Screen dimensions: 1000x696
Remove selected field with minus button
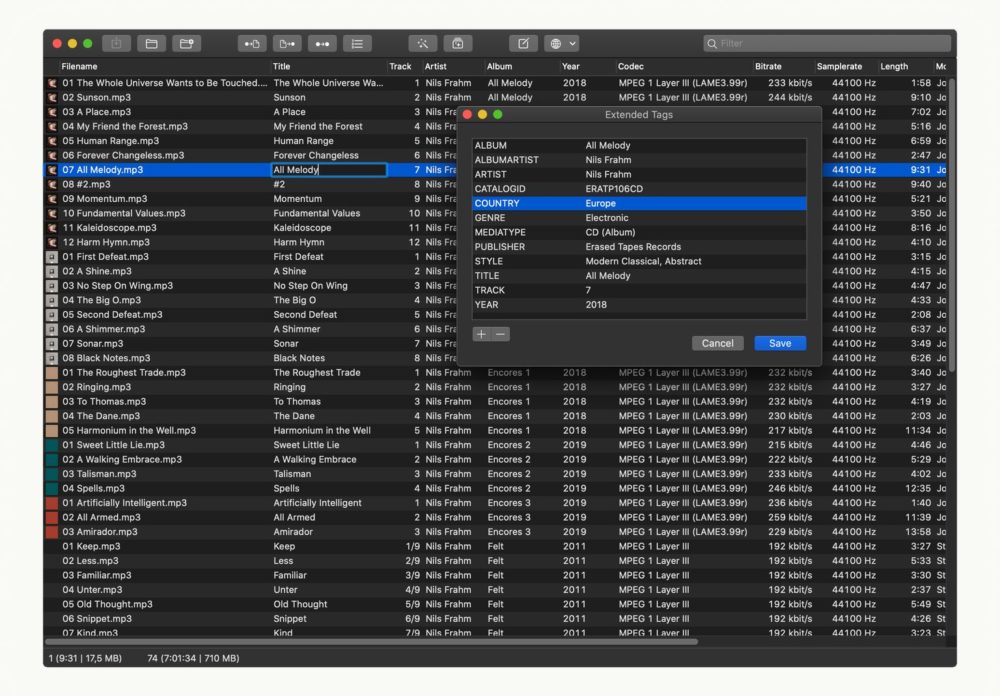click(501, 334)
